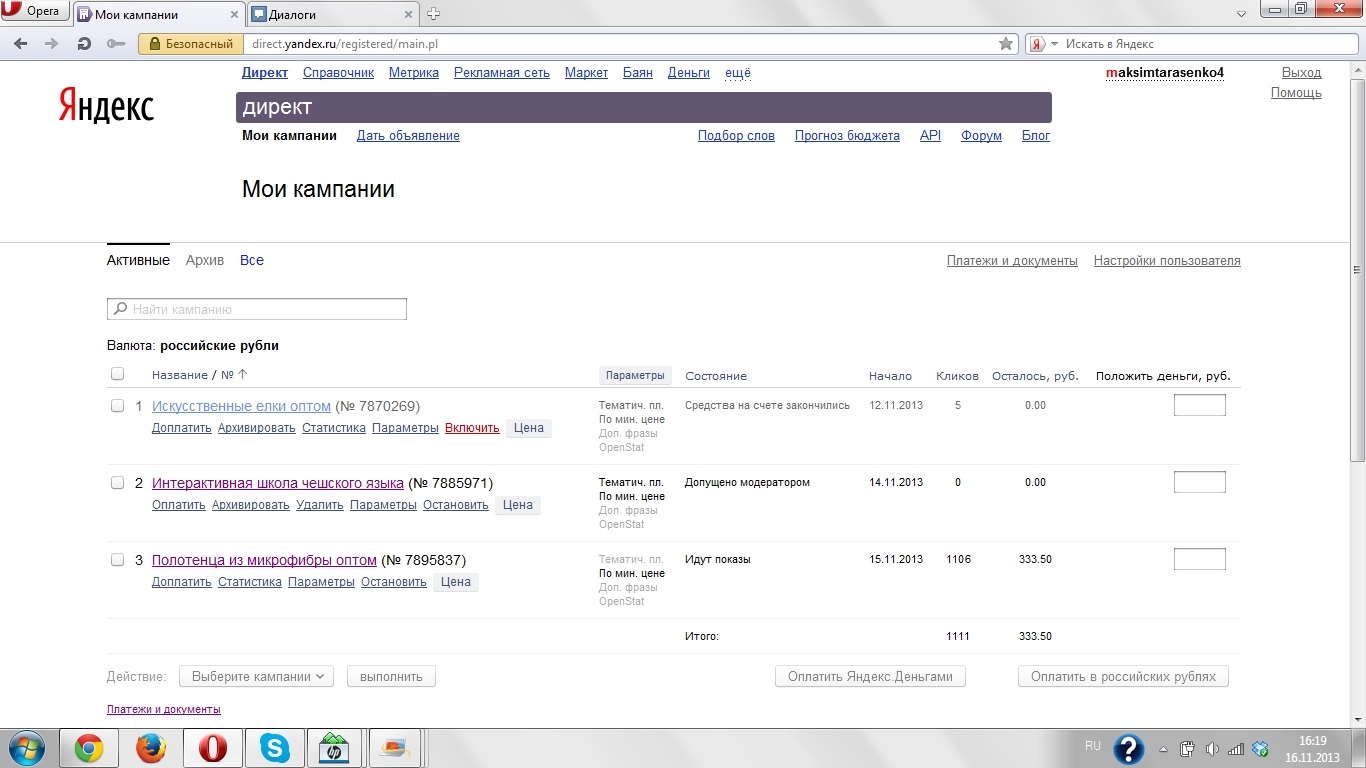This screenshot has width=1366, height=768.
Task: Open 'Рекламная сеть' in the top navigation
Action: pos(502,73)
